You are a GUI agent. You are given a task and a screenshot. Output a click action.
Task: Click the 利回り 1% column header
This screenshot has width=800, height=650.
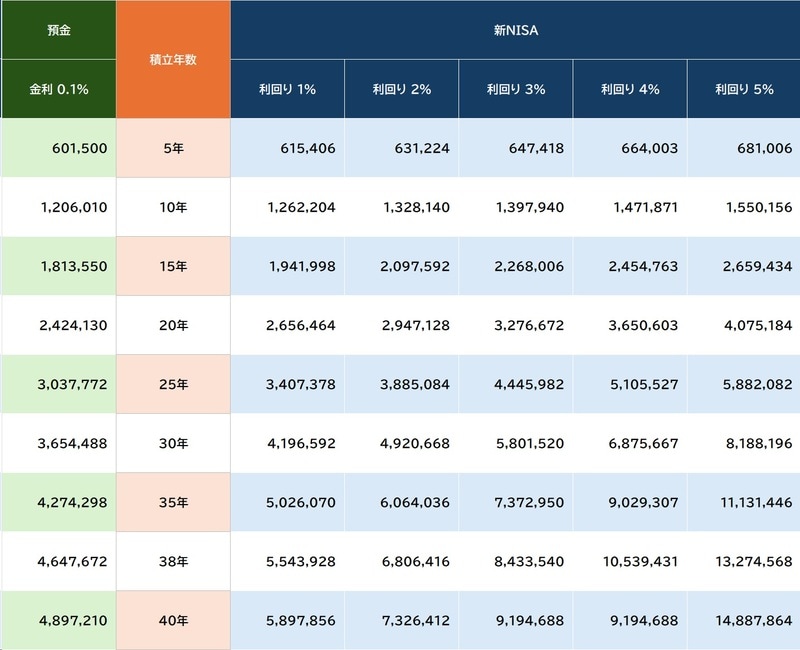[x=288, y=89]
